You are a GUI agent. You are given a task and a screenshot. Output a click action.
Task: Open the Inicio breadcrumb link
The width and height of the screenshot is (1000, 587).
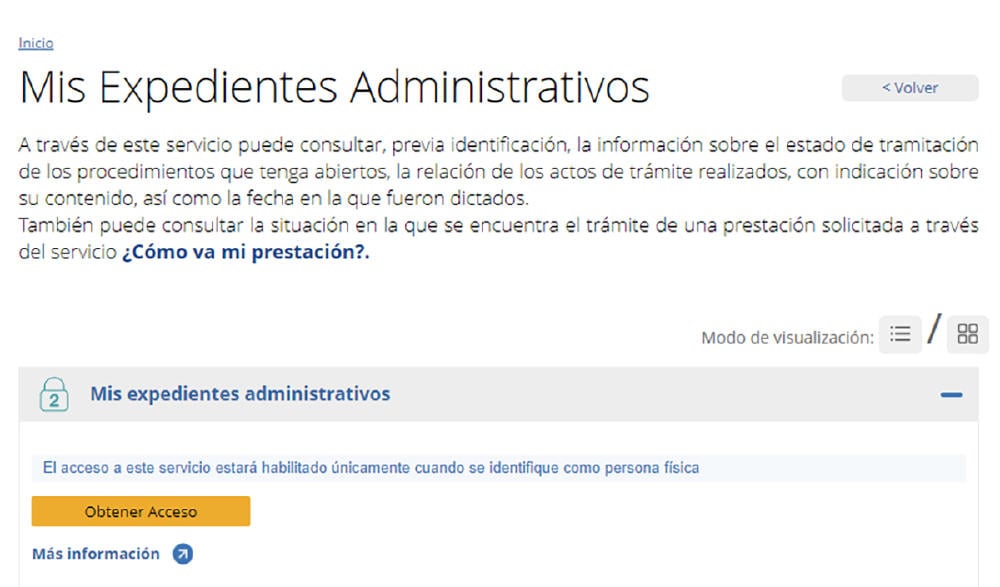click(x=36, y=43)
